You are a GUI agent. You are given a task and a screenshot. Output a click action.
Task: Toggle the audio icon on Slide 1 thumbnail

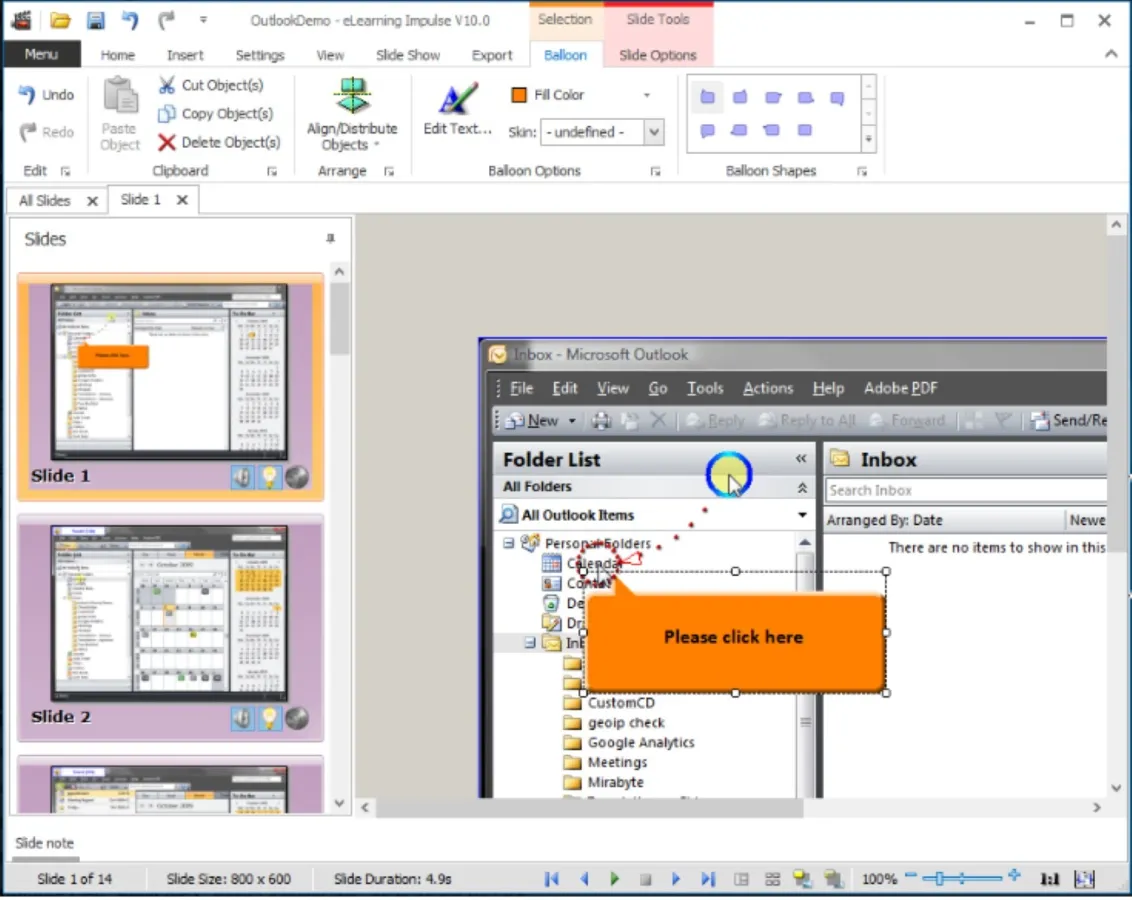point(242,477)
